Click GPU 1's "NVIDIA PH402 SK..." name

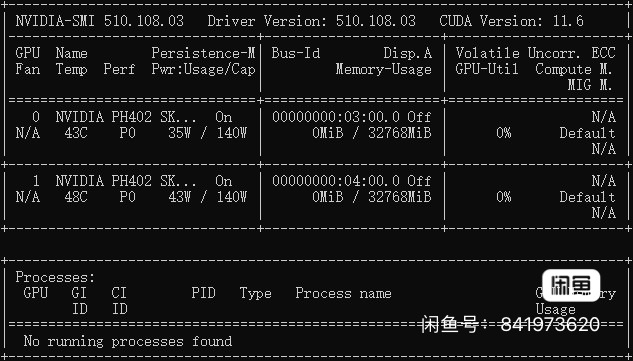(126, 181)
